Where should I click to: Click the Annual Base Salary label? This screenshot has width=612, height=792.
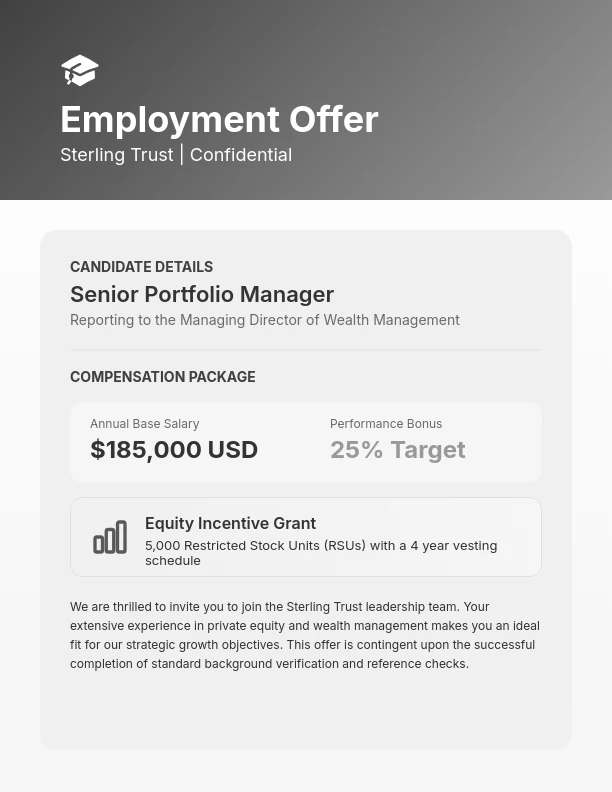coord(144,424)
